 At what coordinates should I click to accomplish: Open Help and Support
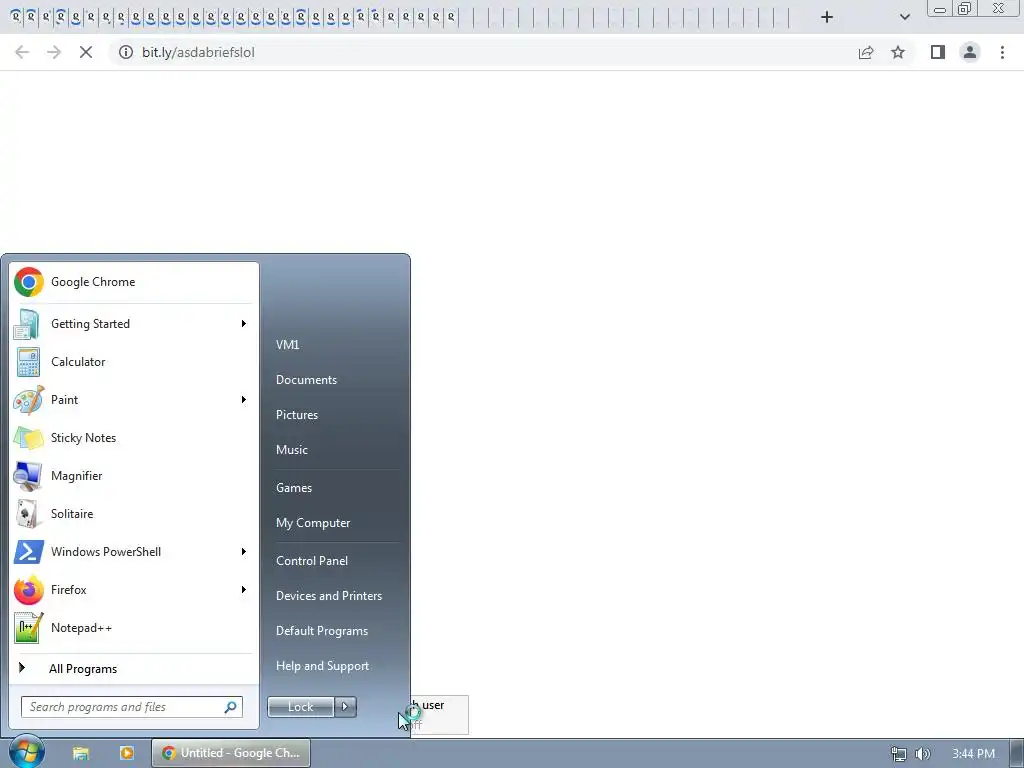tap(323, 666)
